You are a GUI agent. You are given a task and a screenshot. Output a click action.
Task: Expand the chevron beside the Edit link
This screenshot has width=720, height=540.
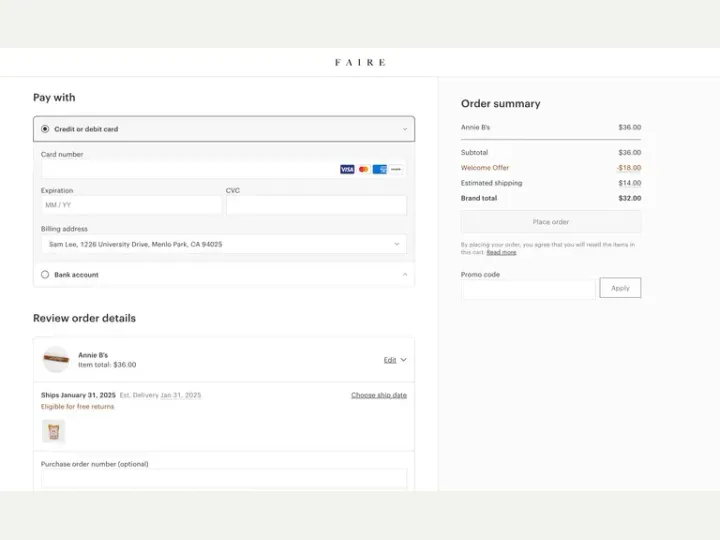click(403, 360)
